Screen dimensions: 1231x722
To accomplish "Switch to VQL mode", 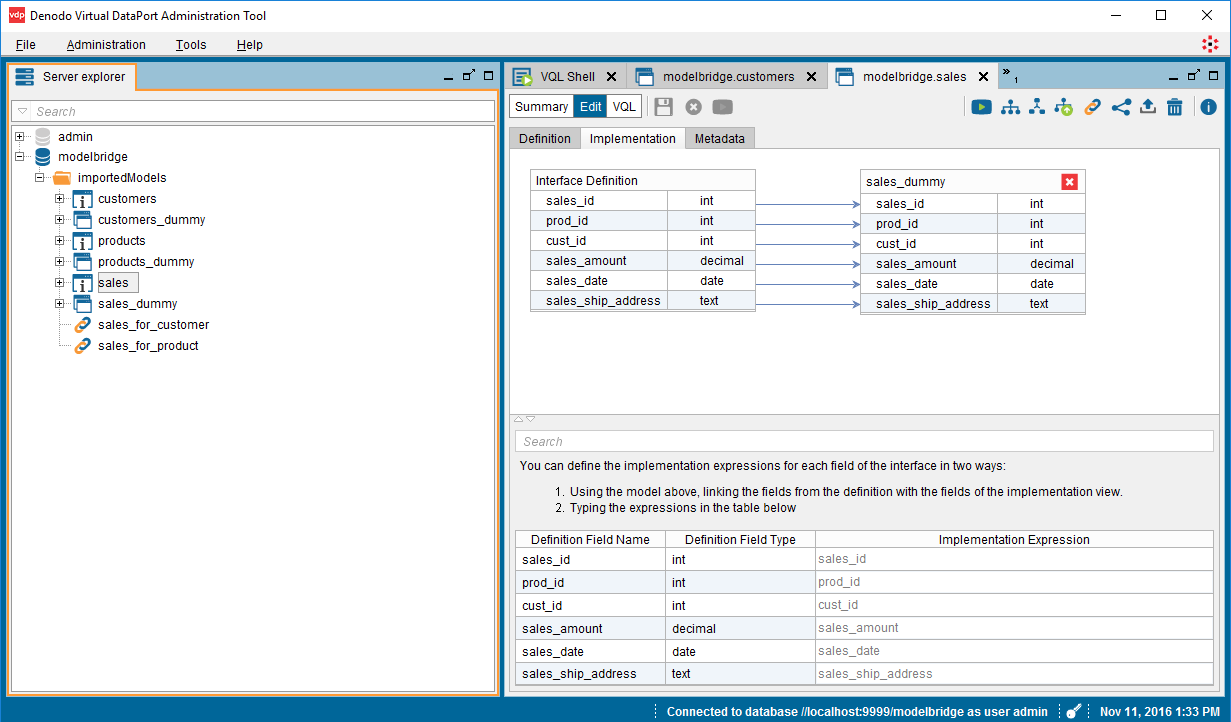I will [x=624, y=107].
